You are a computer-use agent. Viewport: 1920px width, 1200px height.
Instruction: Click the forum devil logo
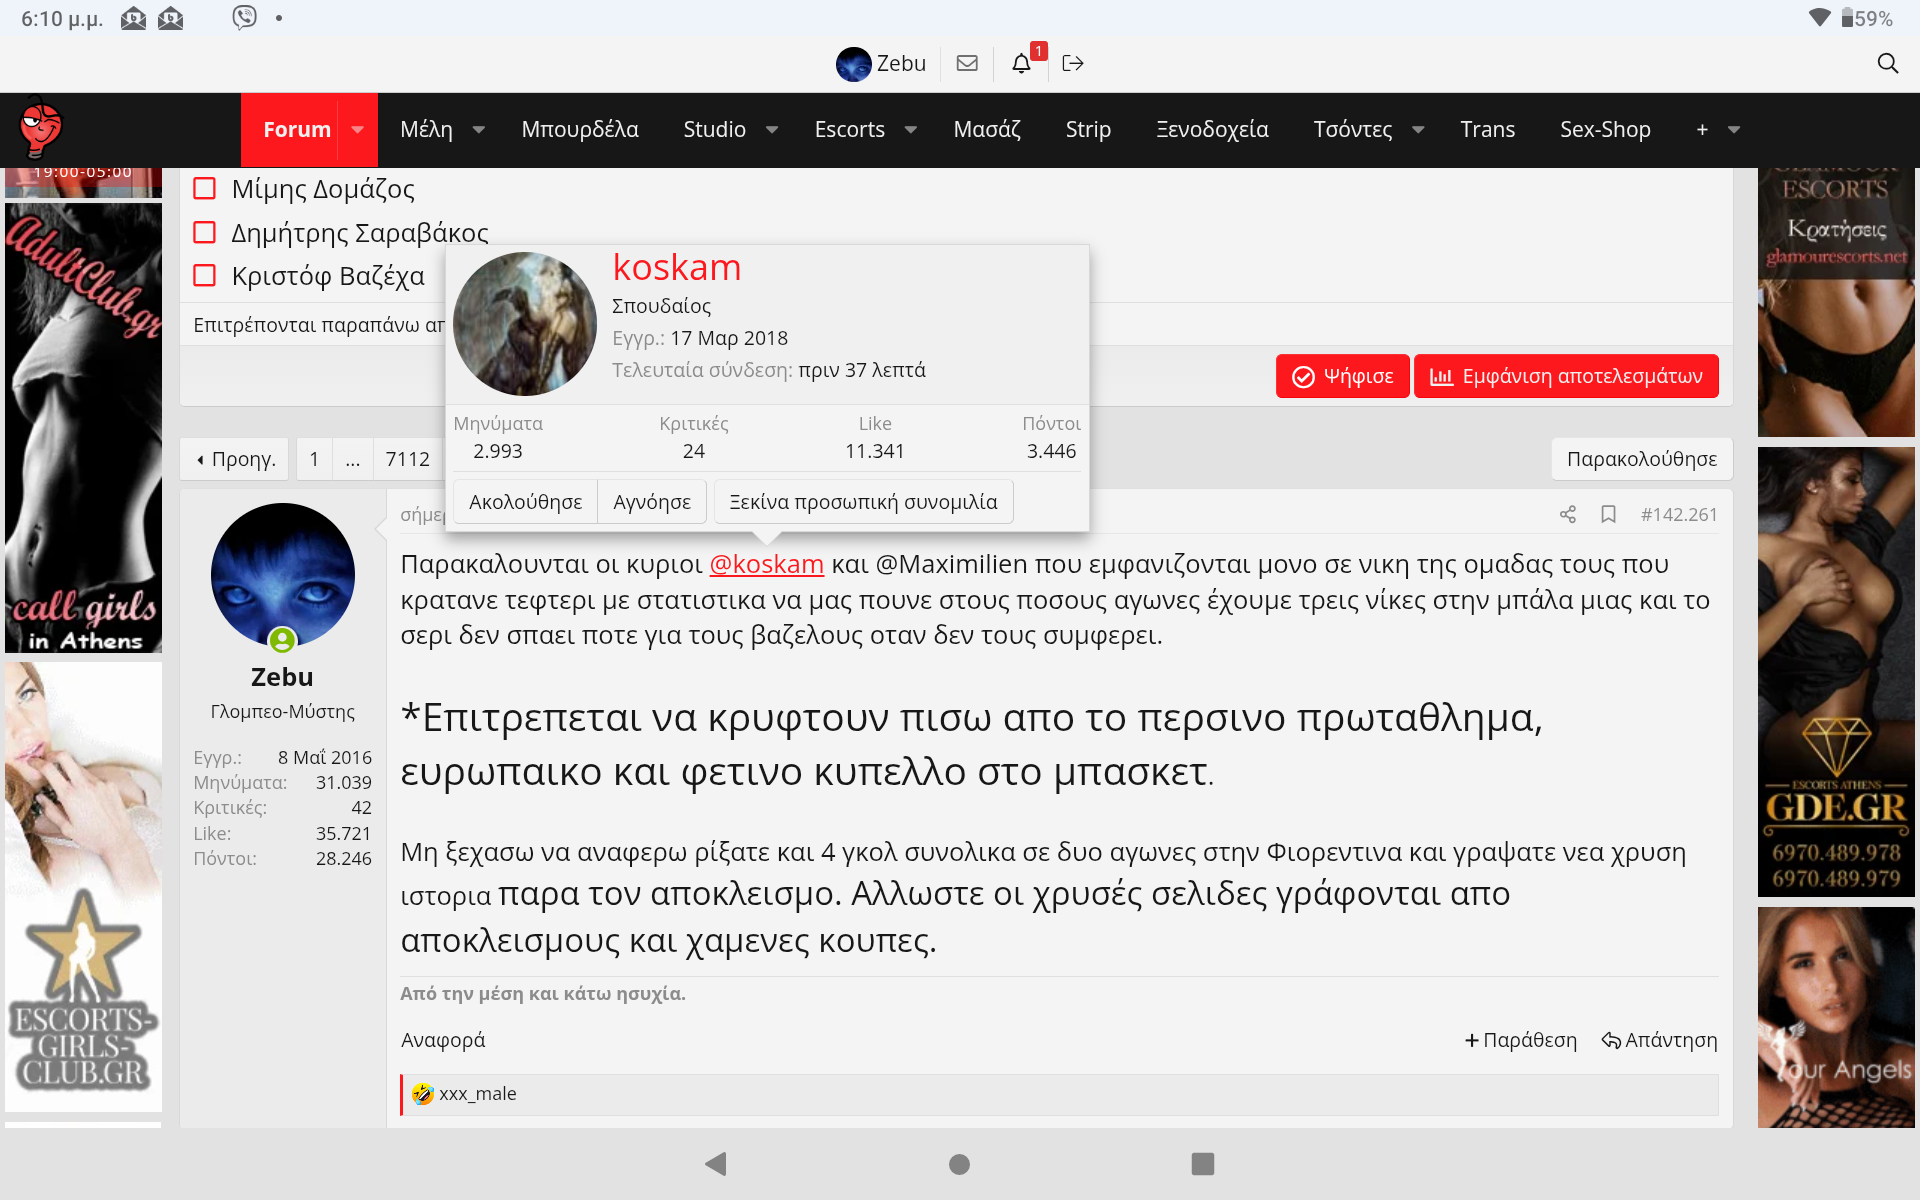click(41, 129)
